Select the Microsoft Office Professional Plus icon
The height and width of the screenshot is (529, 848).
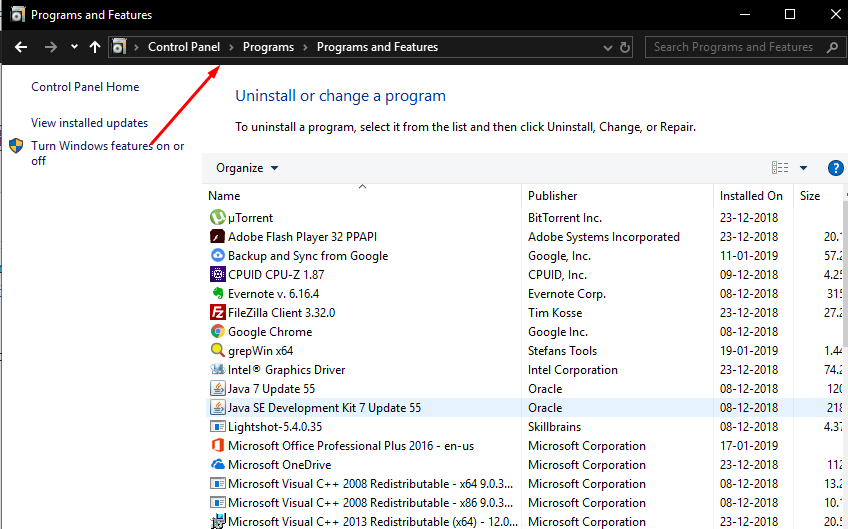[217, 445]
